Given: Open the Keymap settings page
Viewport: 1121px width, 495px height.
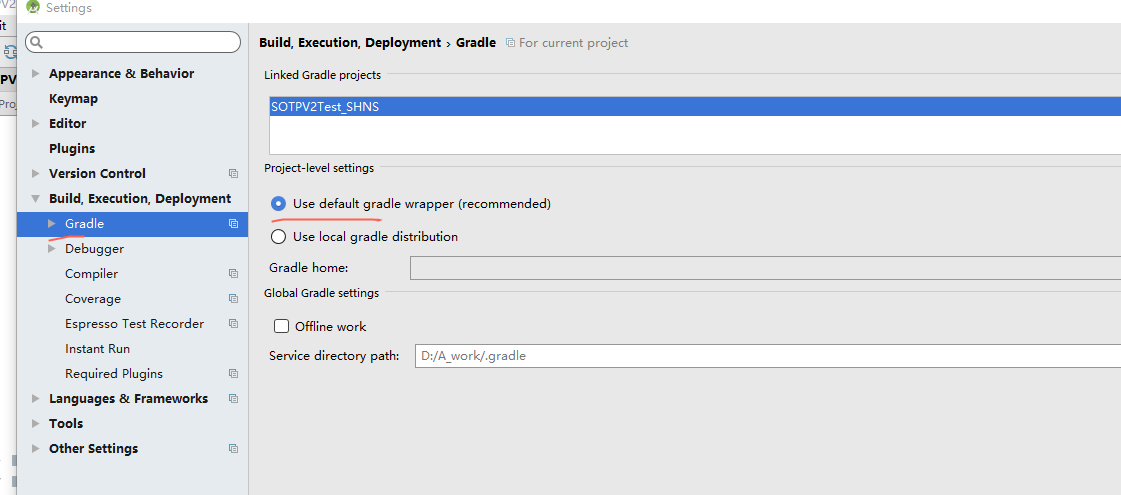Looking at the screenshot, I should coord(73,99).
